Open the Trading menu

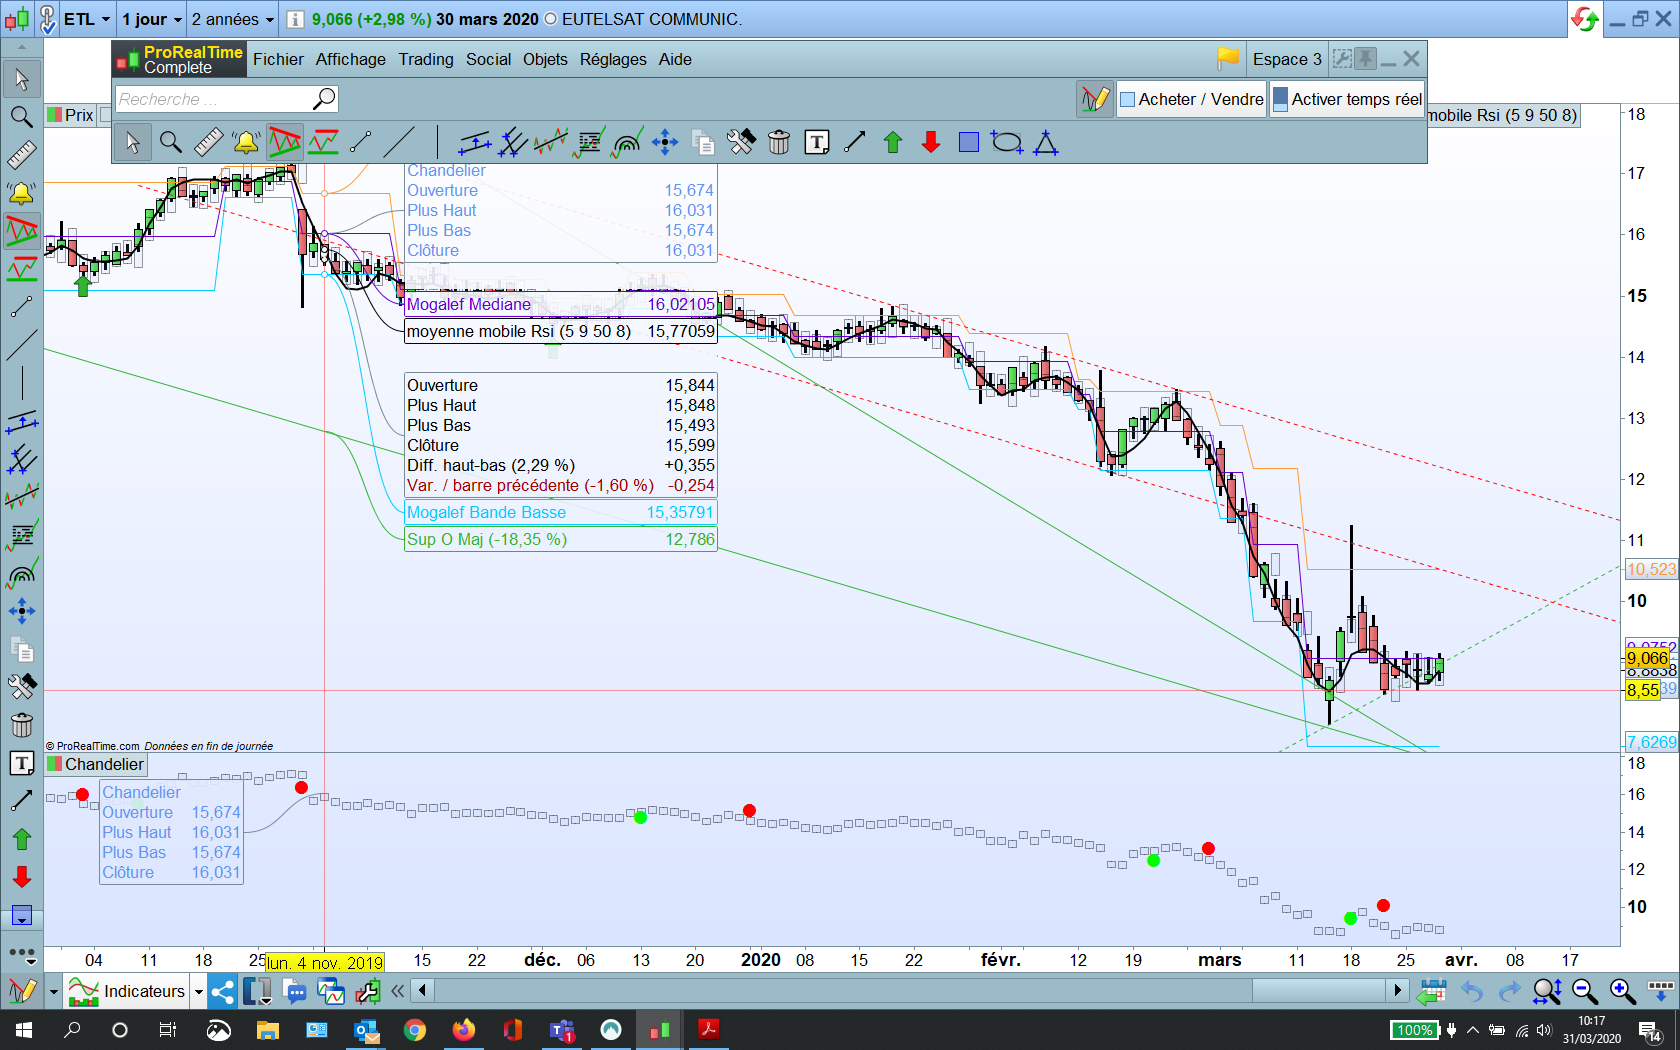pos(426,59)
